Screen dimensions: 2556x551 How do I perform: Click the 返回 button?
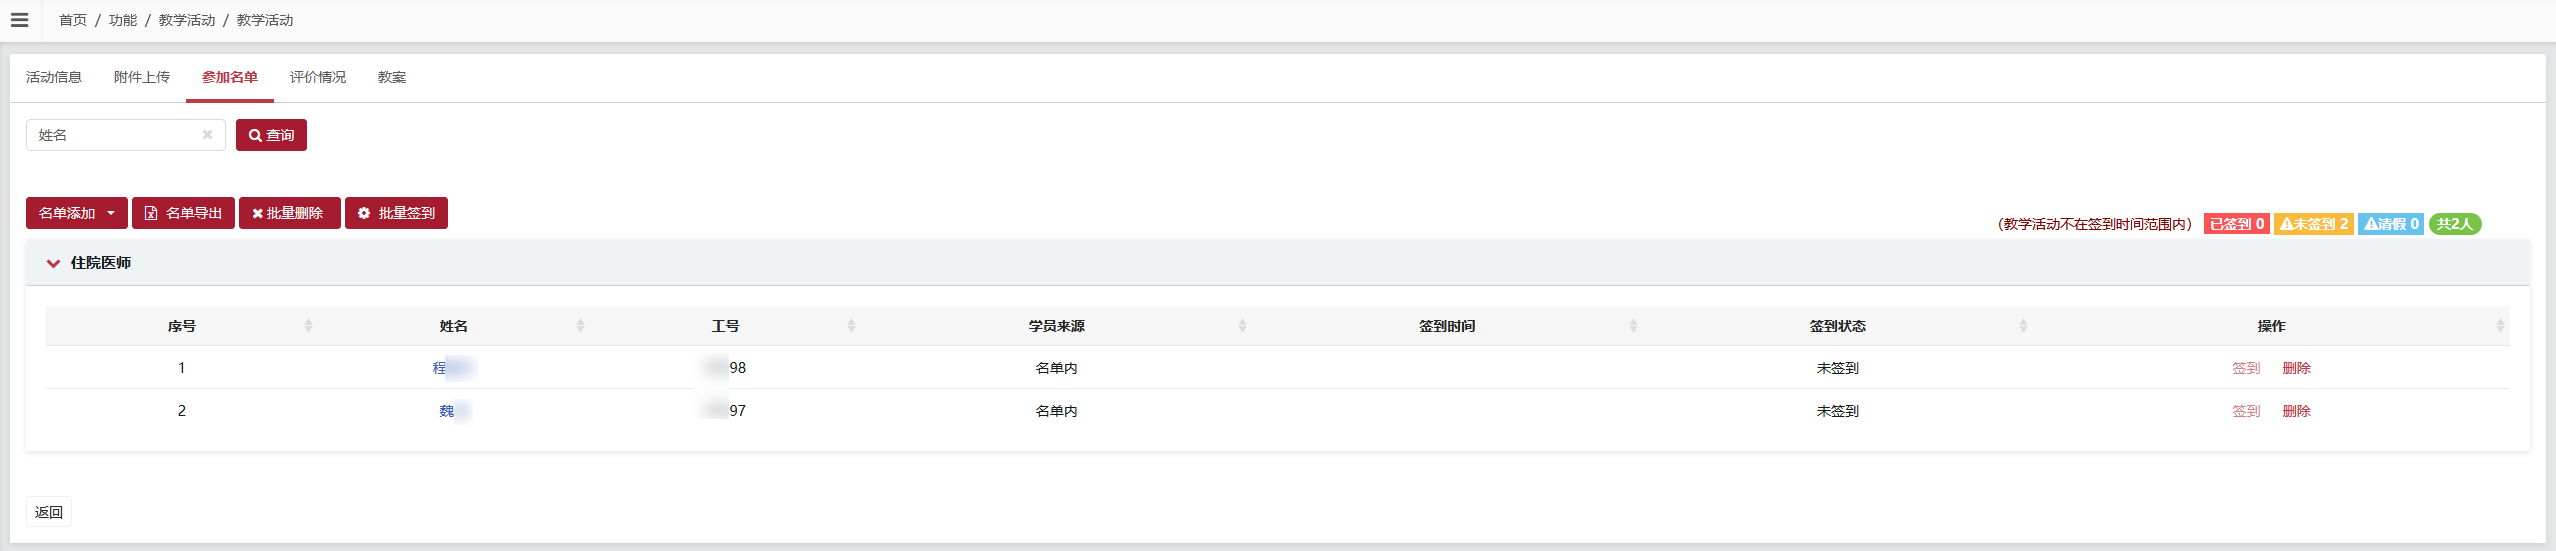point(49,512)
